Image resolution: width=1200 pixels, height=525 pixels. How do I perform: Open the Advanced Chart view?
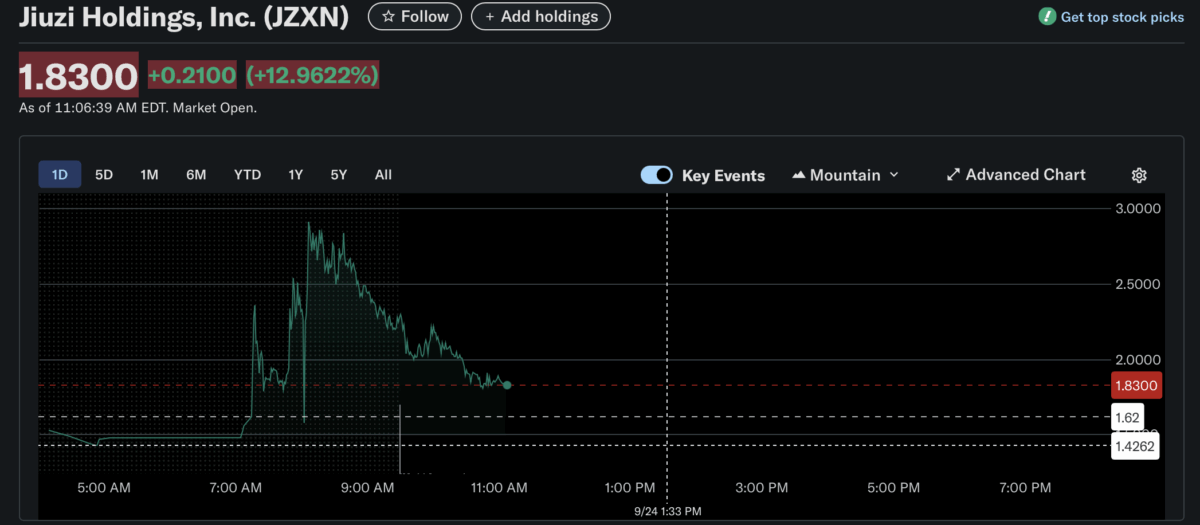[1016, 174]
